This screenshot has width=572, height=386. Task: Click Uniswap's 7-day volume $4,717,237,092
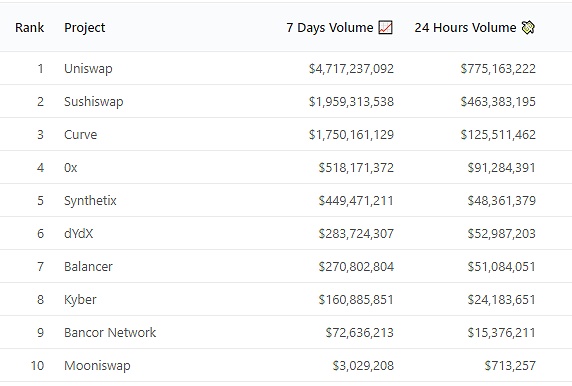(x=351, y=69)
